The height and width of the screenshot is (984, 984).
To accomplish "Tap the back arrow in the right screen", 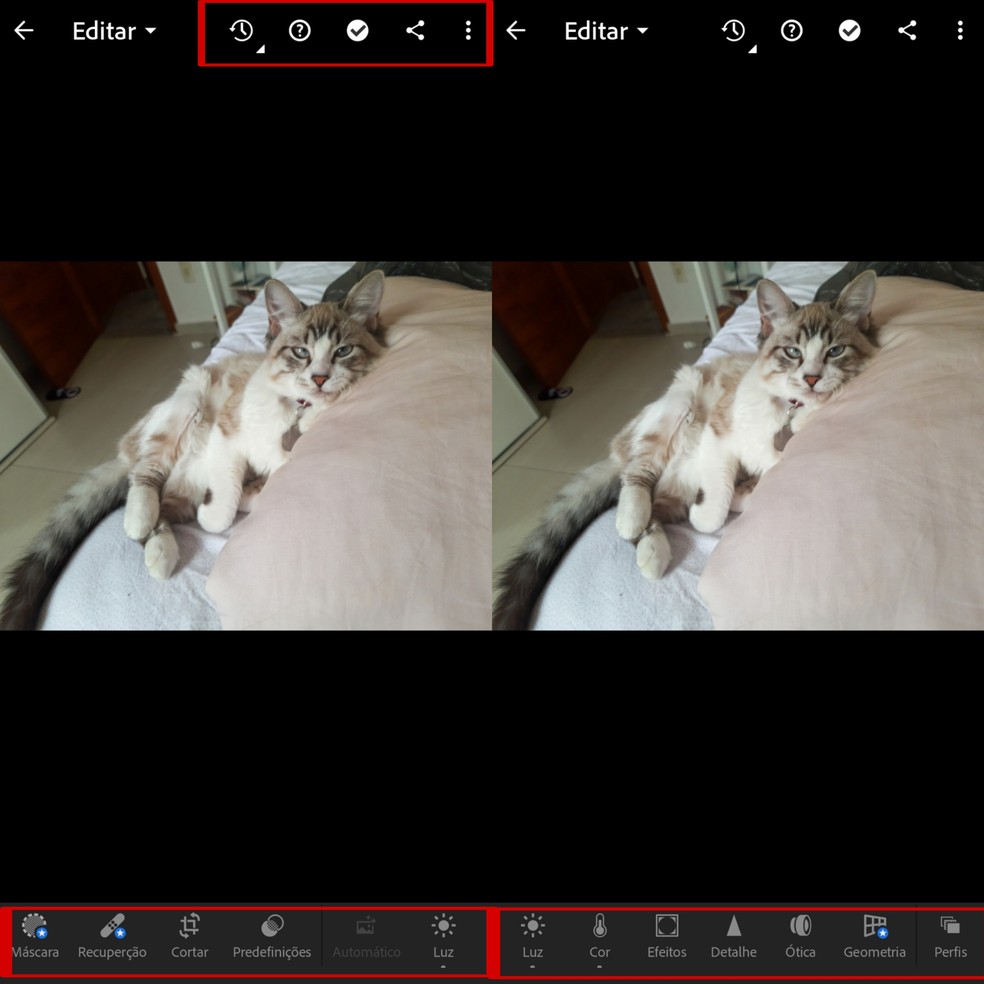I will [x=516, y=30].
